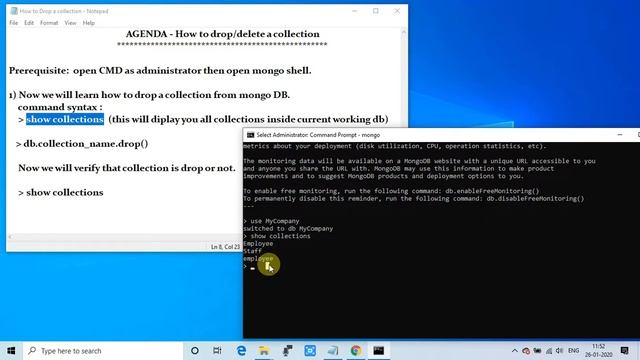Image resolution: width=640 pixels, height=360 pixels.
Task: Open Notepad Edit menu
Action: pos(29,23)
